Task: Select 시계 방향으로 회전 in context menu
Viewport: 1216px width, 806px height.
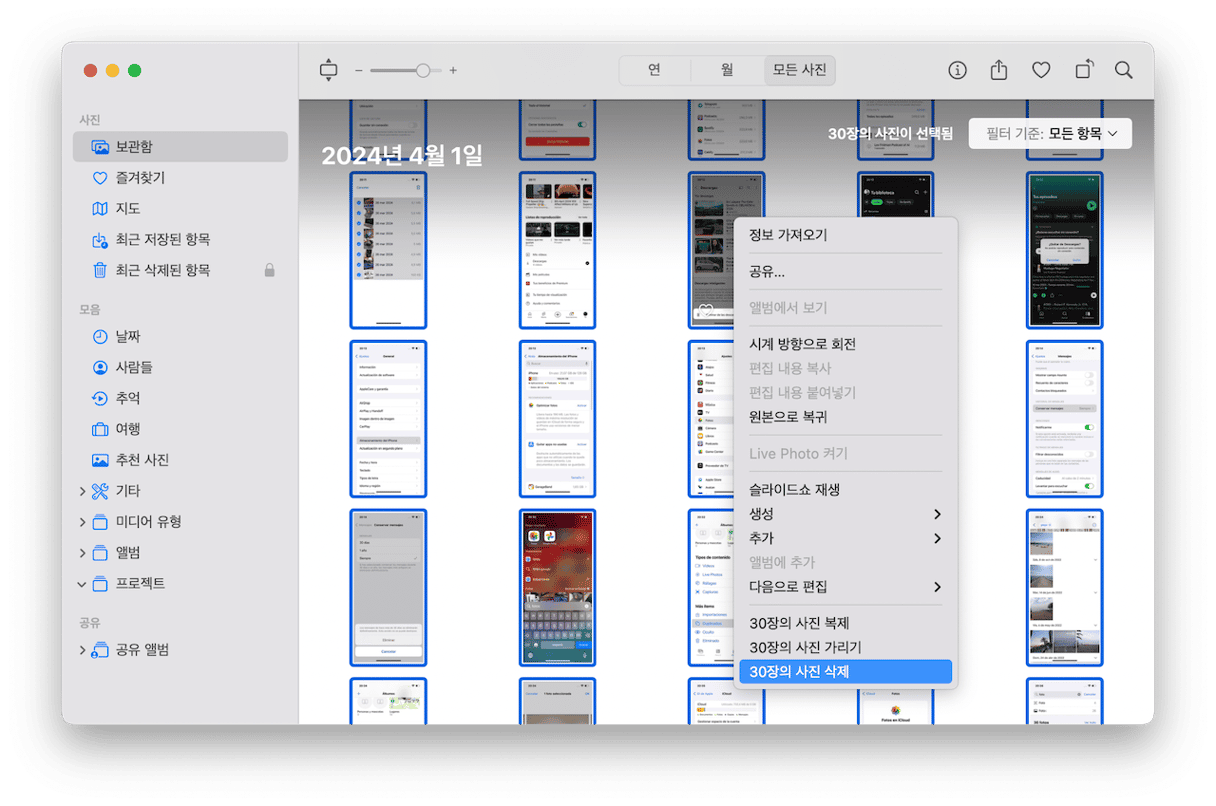Action: (802, 344)
